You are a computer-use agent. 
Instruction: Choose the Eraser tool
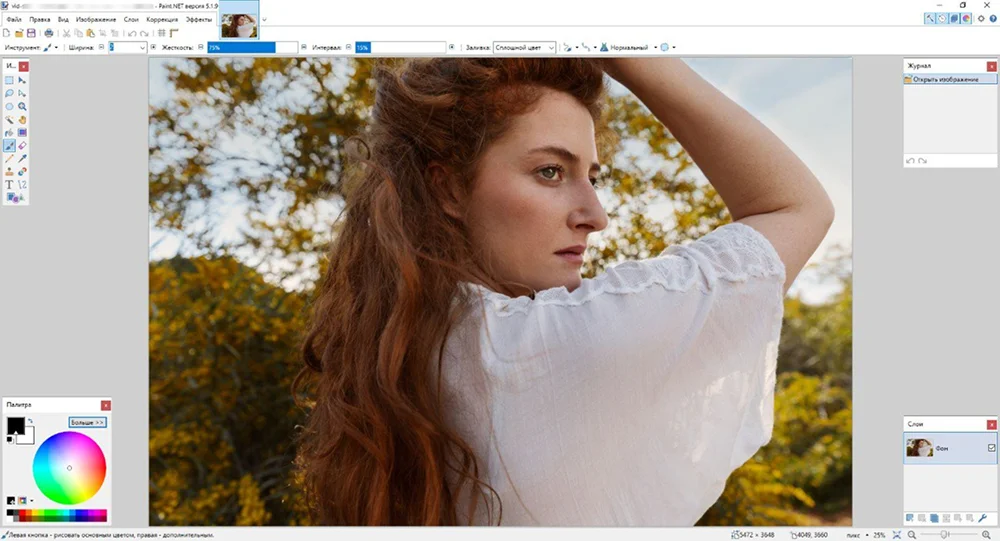coord(22,145)
